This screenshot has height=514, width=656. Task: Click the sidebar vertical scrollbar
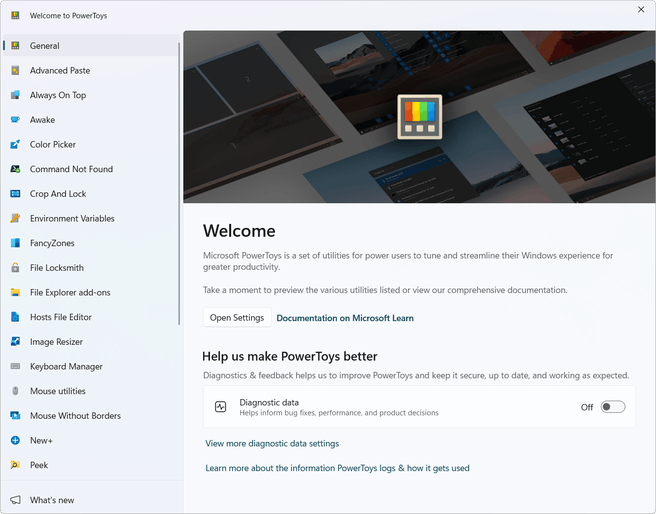[179, 183]
